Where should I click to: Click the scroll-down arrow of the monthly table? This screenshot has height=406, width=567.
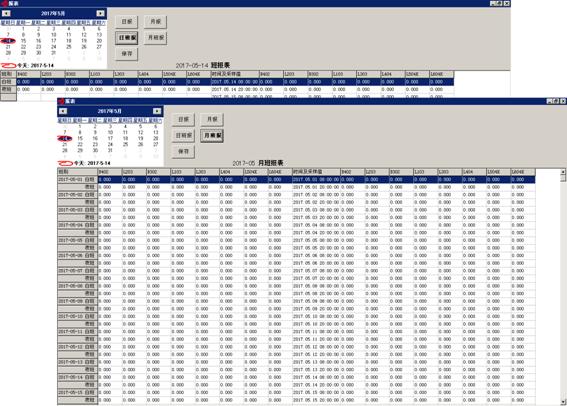[x=563, y=402]
